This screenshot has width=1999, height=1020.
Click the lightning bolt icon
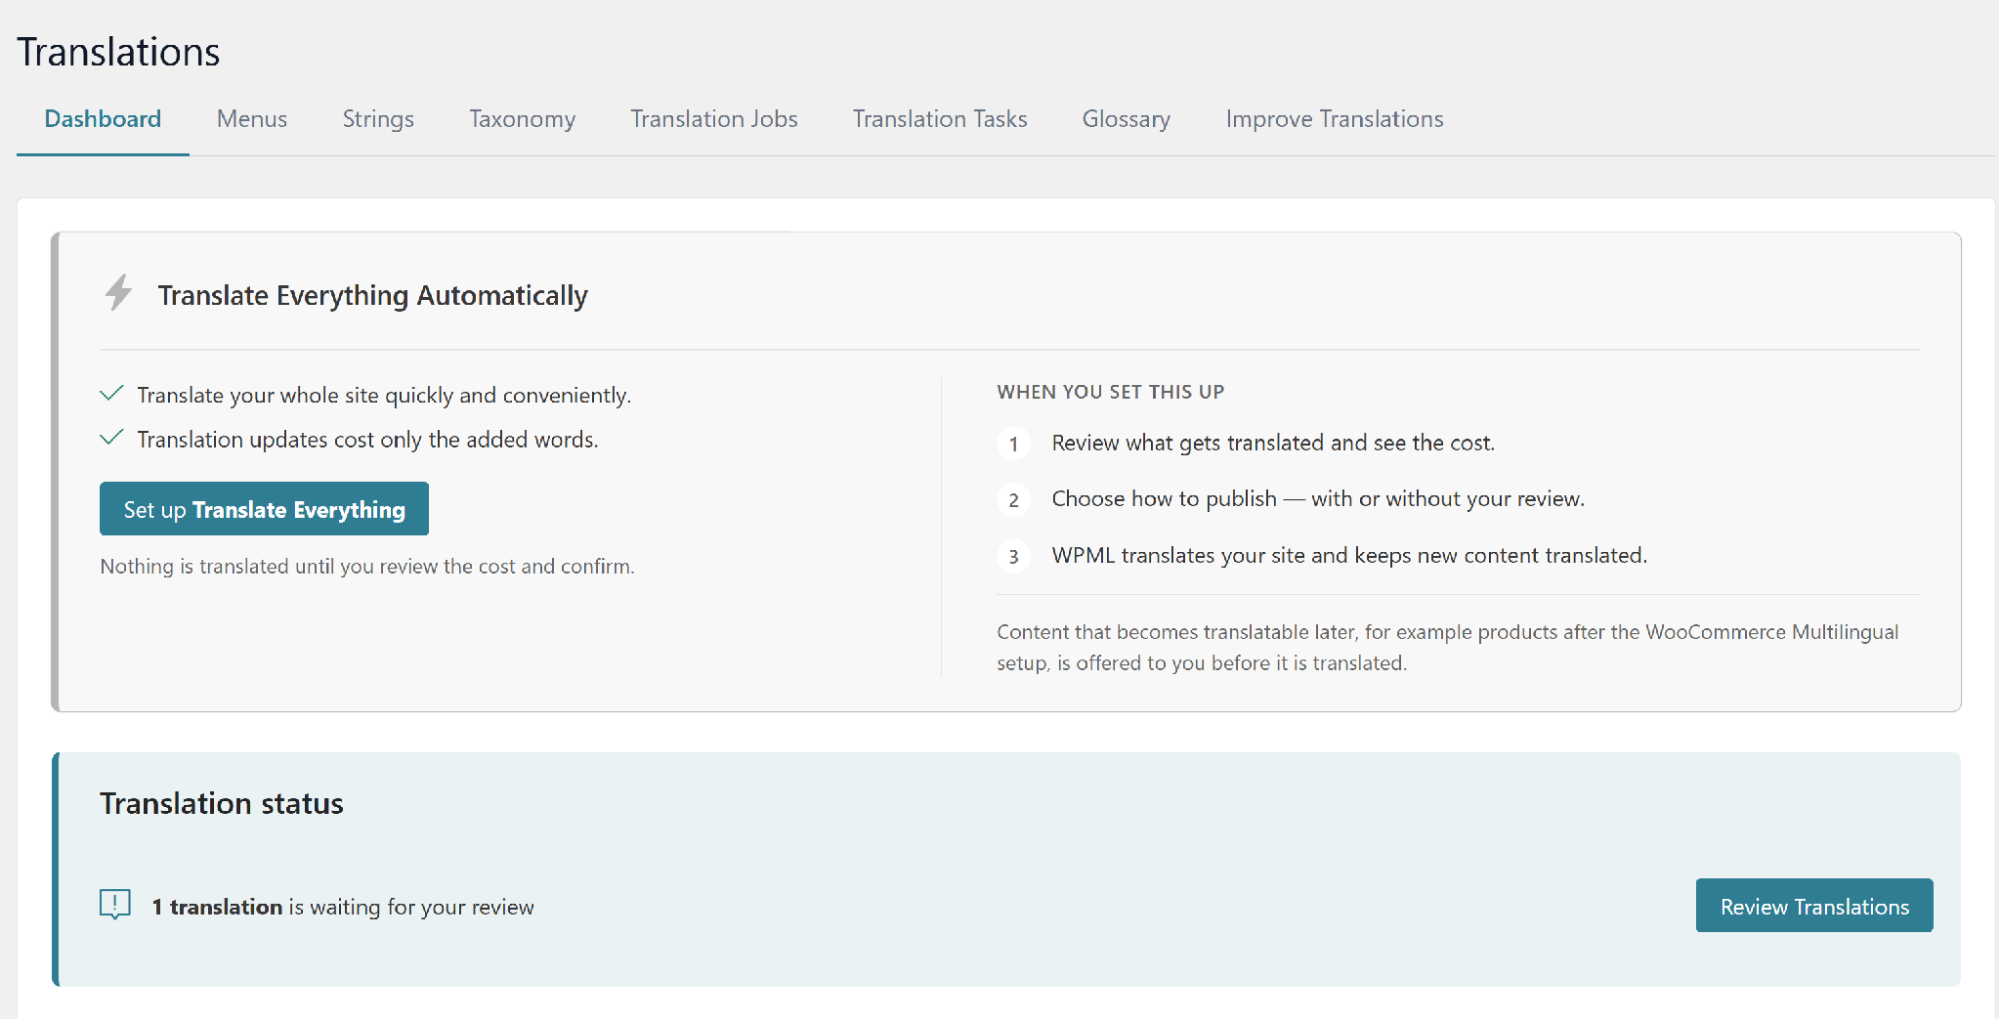(118, 293)
